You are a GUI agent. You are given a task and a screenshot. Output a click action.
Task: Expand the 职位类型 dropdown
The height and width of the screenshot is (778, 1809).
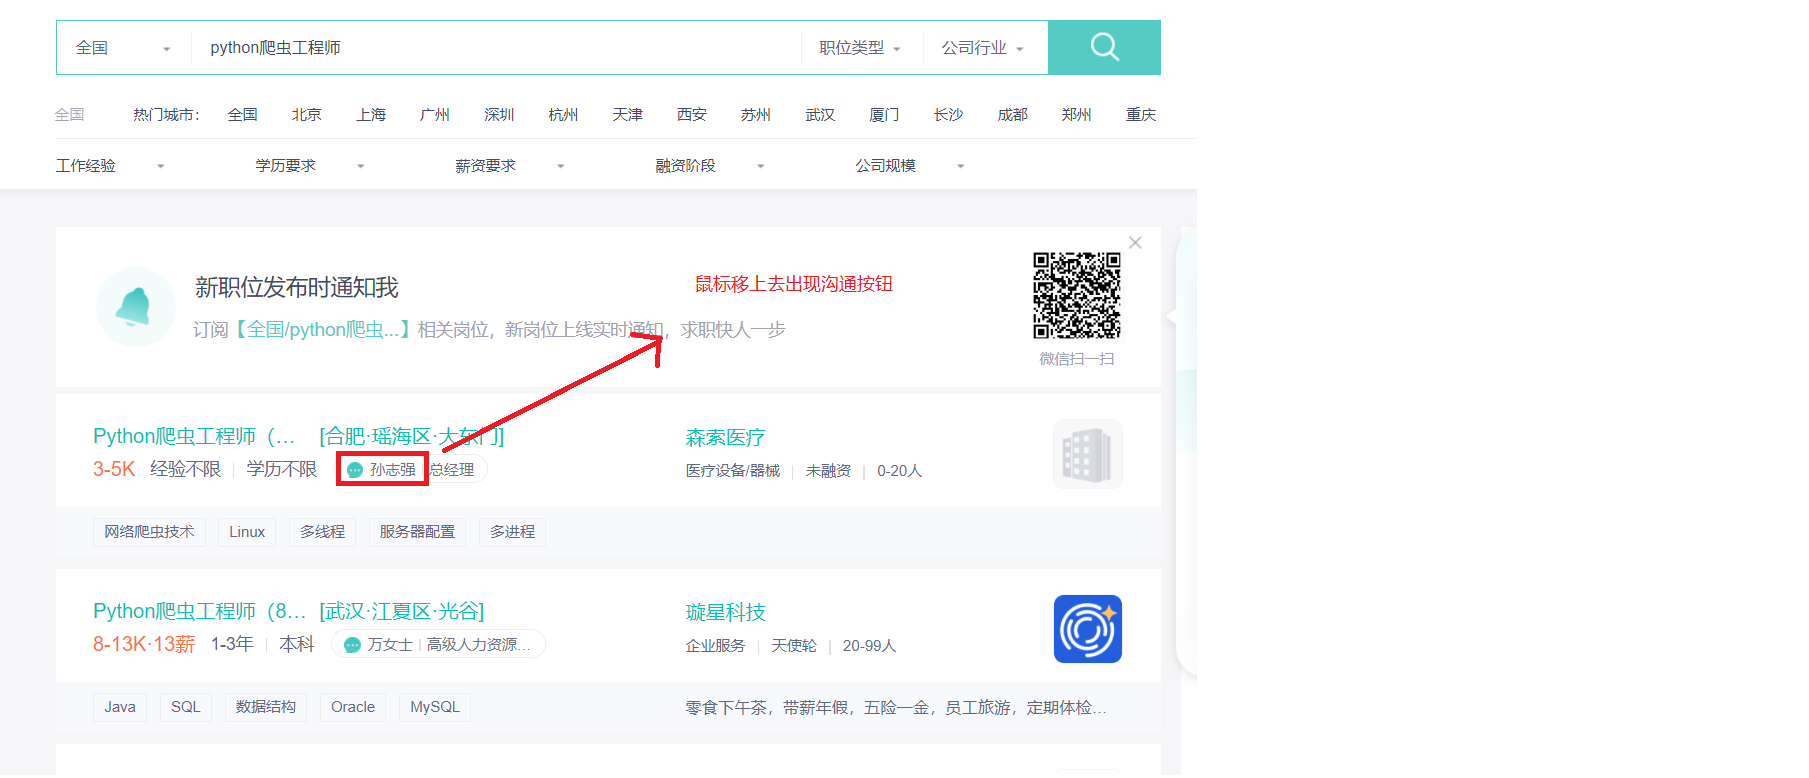[x=860, y=48]
